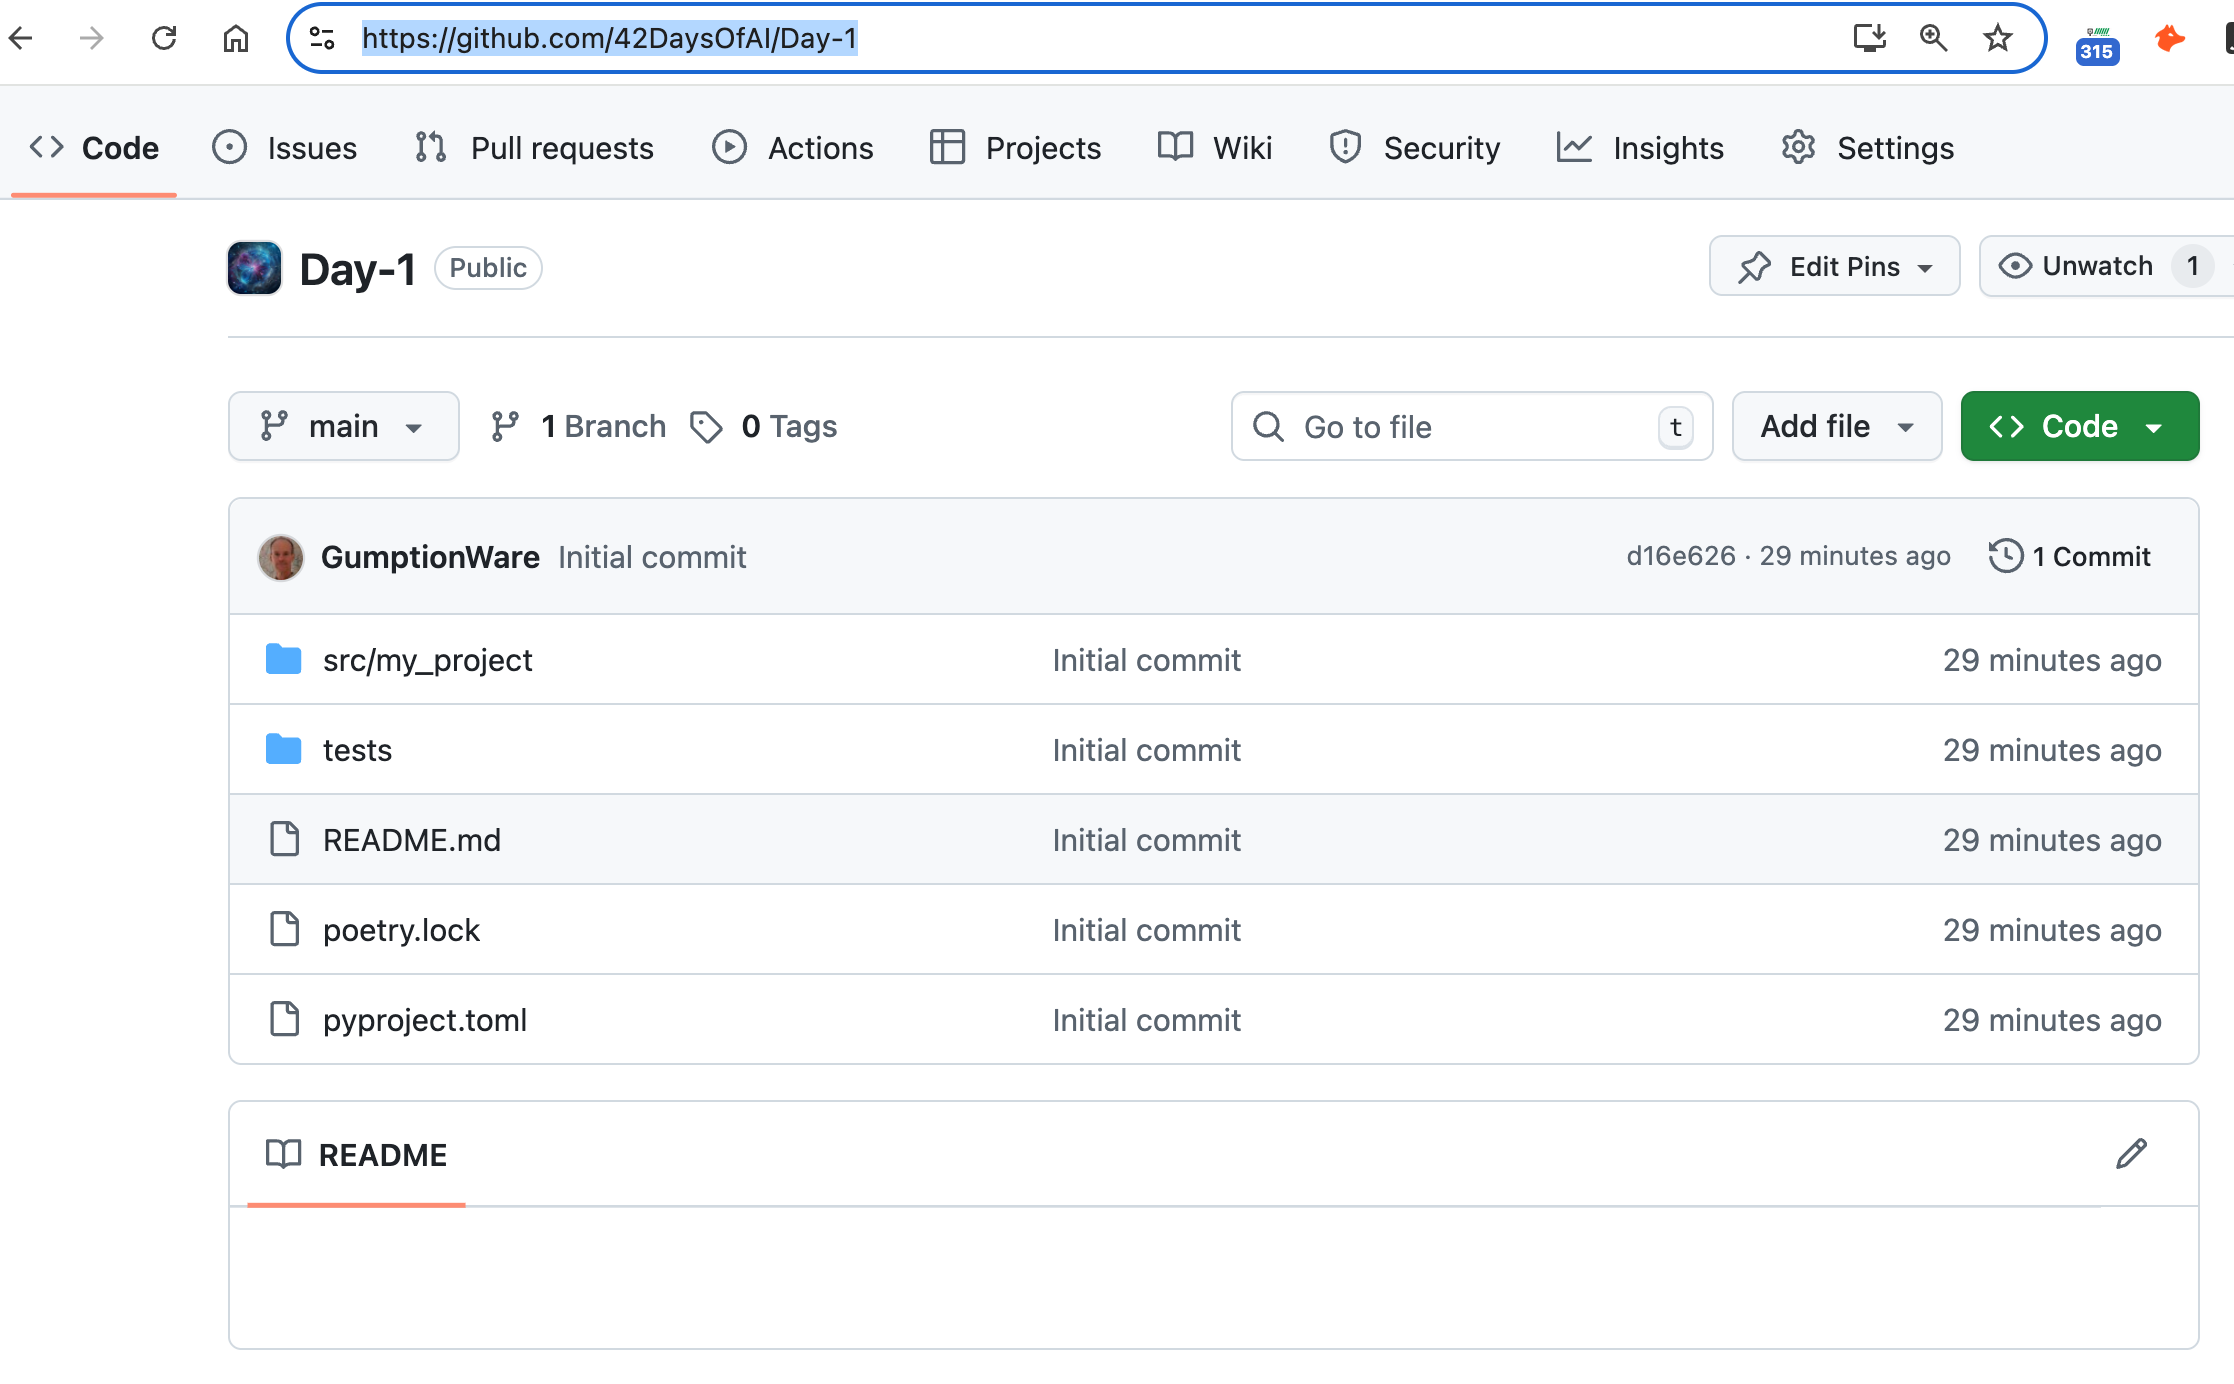Expand the main branch selector

click(344, 426)
